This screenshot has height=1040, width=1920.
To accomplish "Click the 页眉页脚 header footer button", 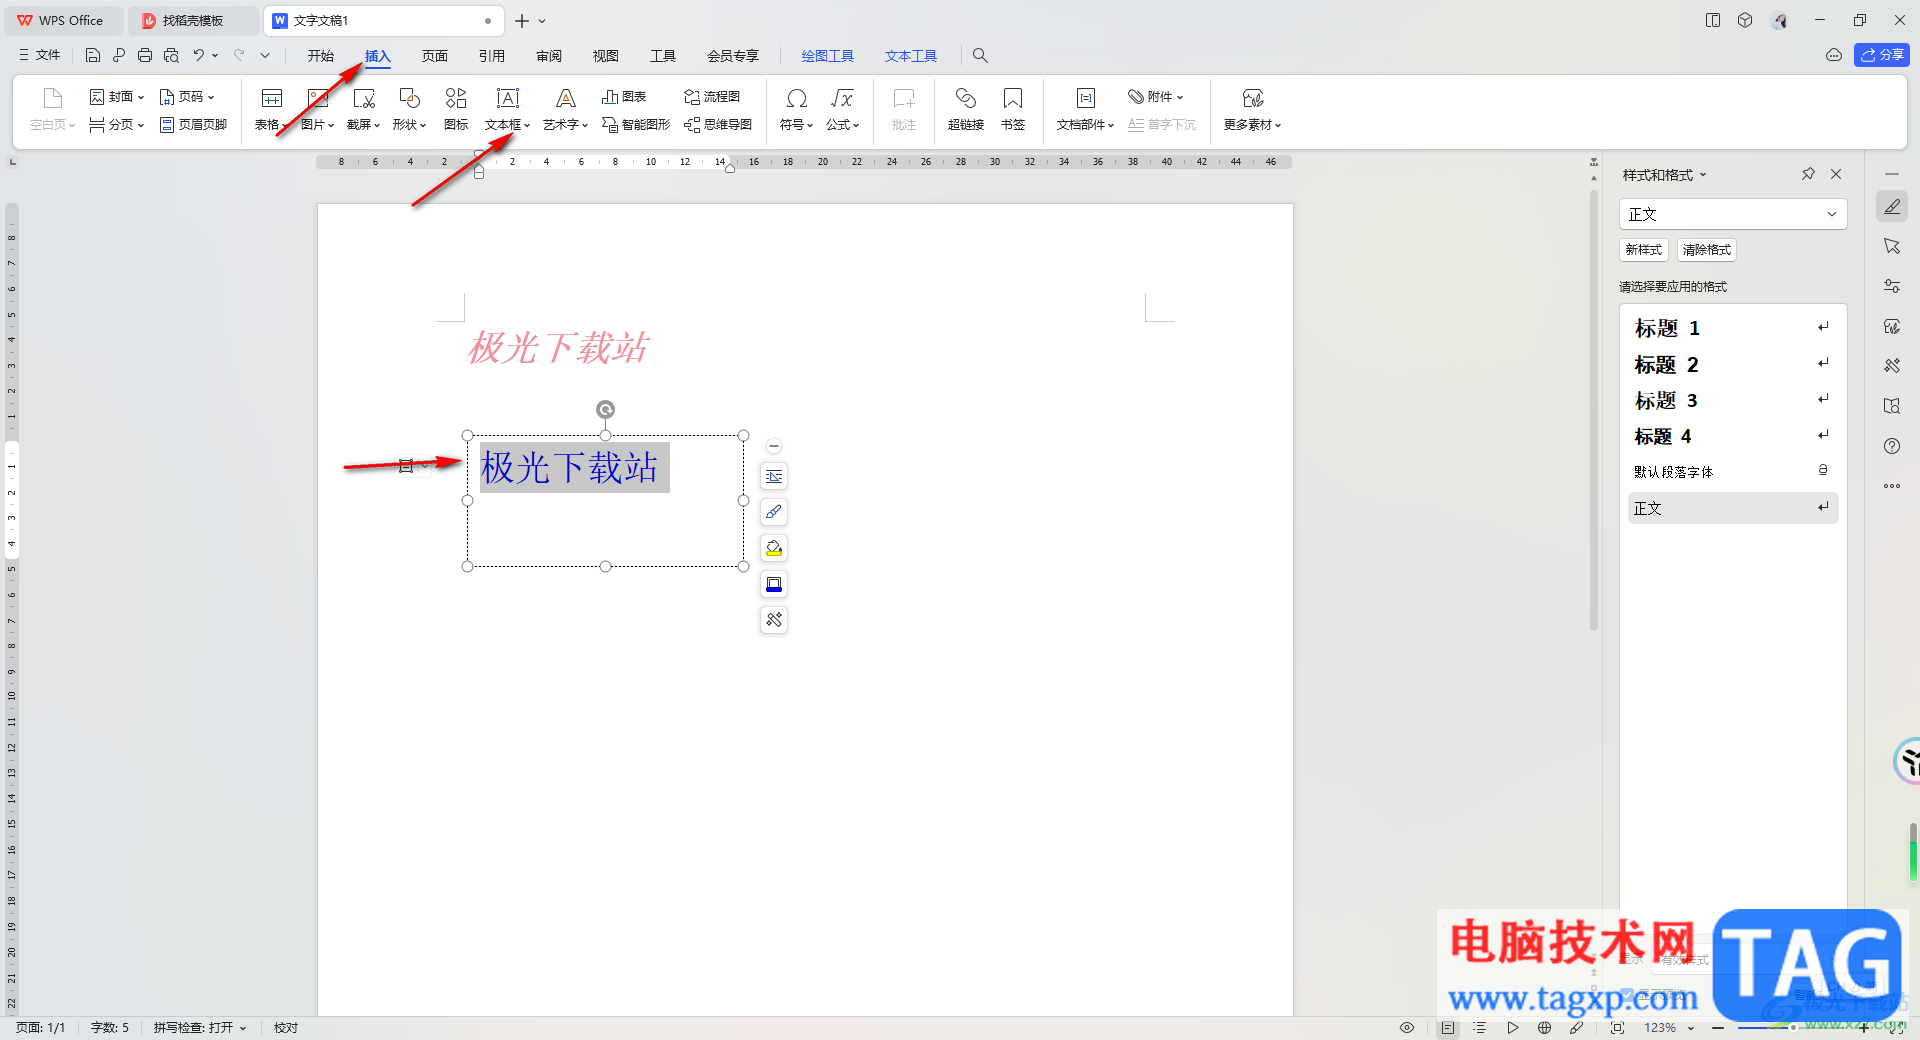I will [194, 125].
